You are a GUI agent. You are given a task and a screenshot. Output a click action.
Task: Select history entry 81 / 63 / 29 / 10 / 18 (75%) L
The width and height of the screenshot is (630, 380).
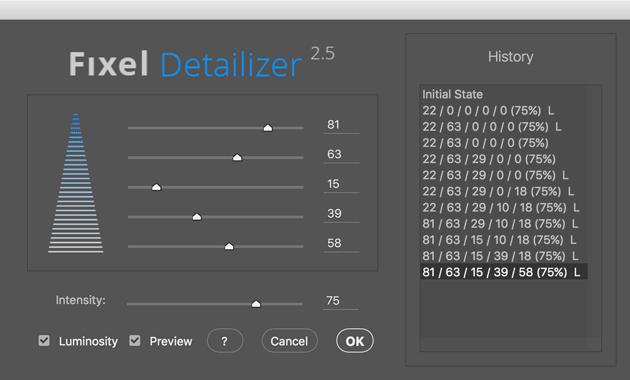click(x=504, y=223)
